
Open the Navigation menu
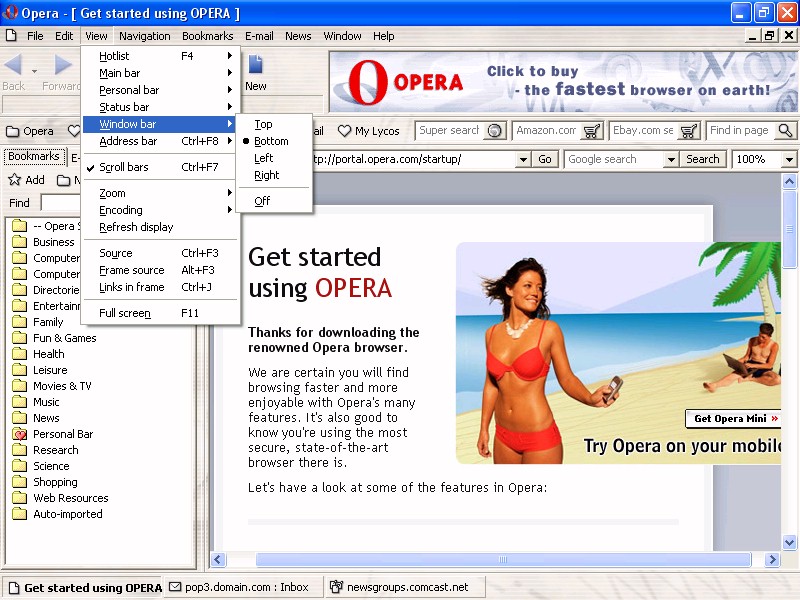click(145, 36)
